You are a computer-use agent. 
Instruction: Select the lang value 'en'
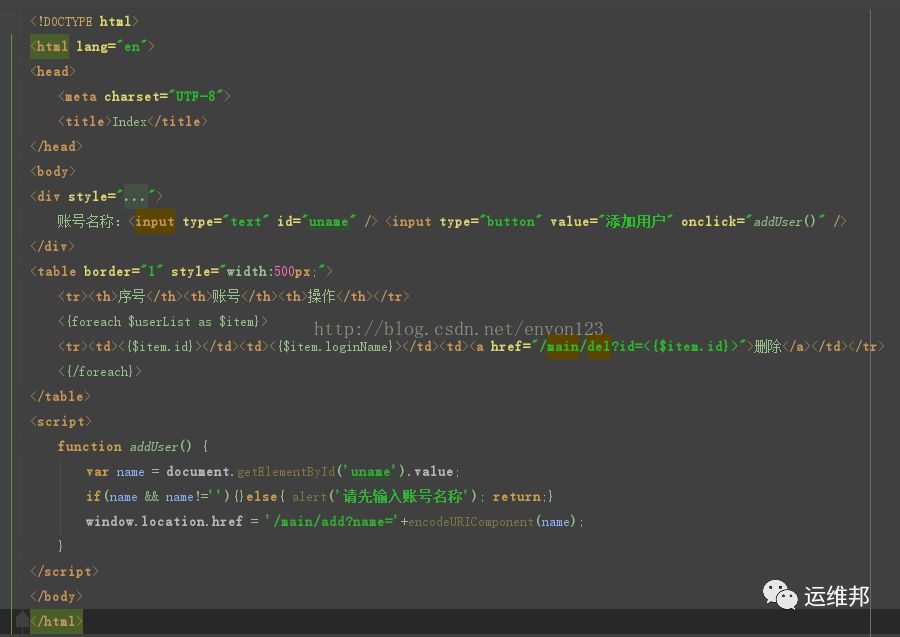click(132, 46)
